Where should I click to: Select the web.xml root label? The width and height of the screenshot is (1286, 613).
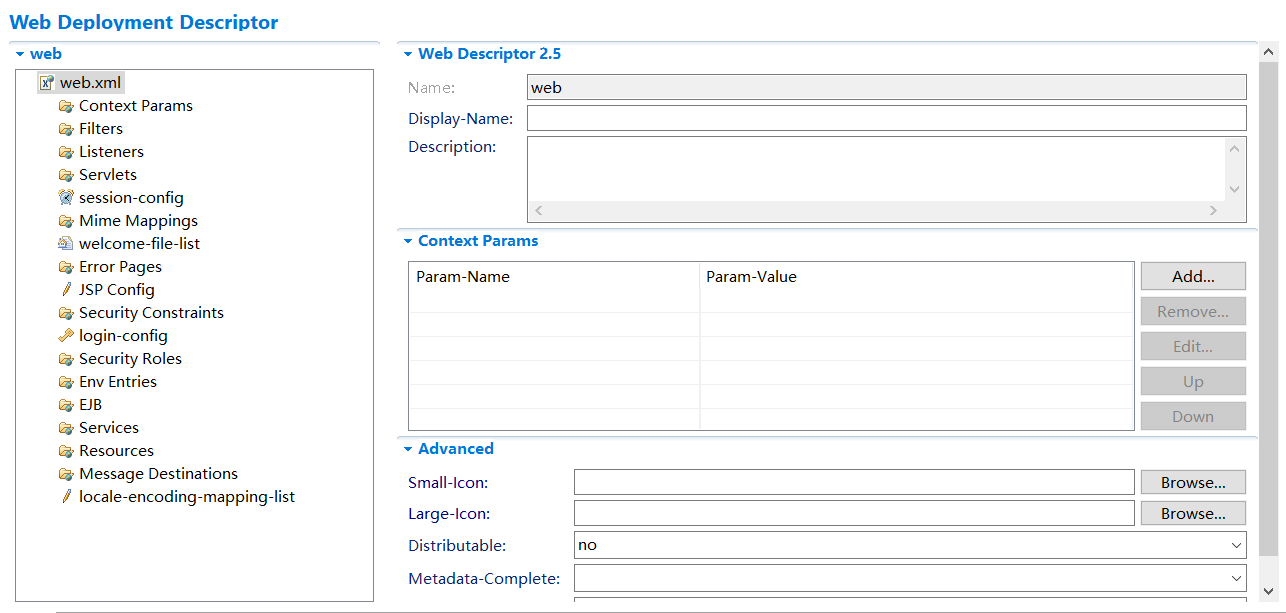pyautogui.click(x=90, y=83)
